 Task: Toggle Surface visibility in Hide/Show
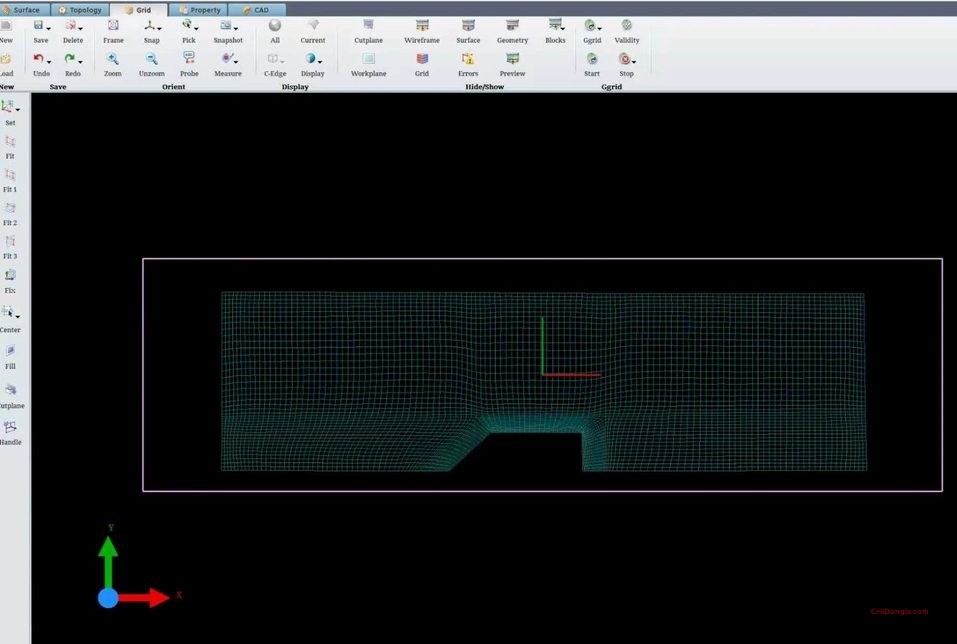[468, 25]
